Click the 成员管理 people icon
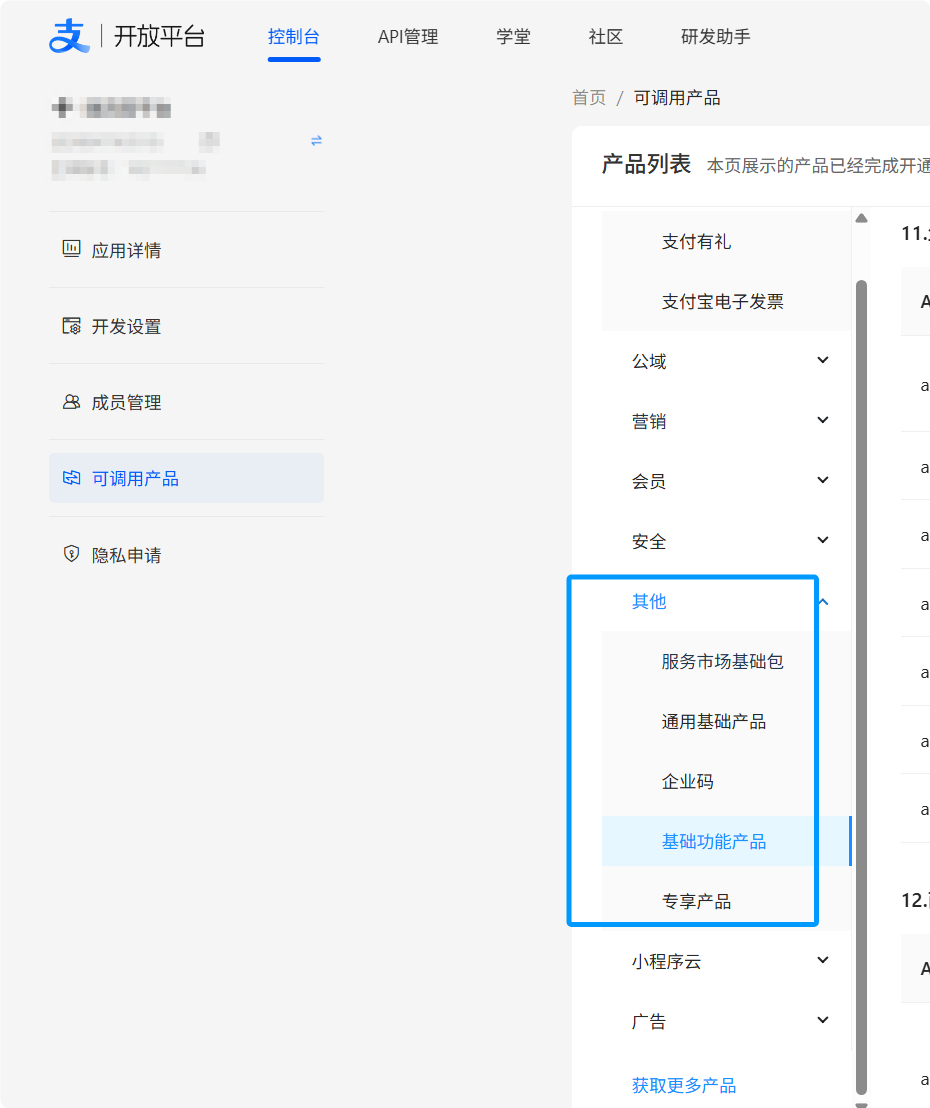 click(x=71, y=401)
